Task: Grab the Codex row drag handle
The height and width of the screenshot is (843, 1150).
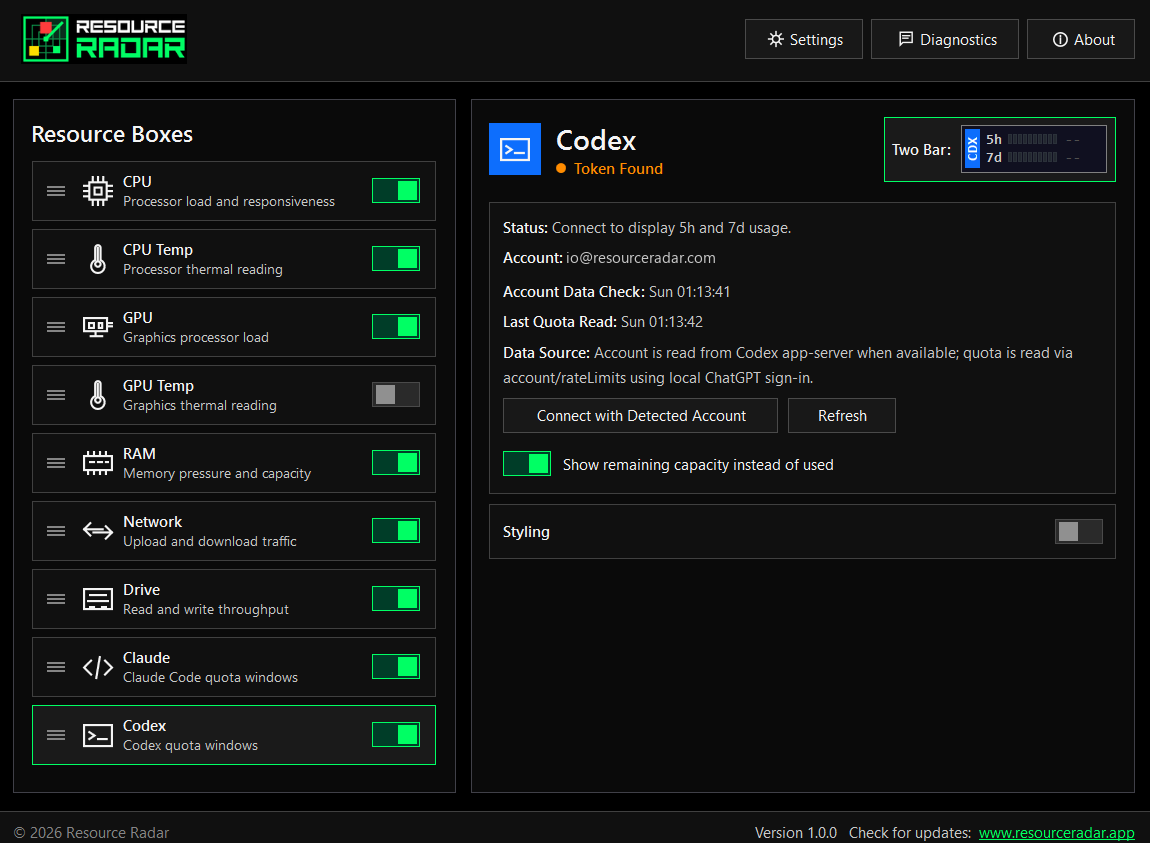Action: (x=56, y=735)
